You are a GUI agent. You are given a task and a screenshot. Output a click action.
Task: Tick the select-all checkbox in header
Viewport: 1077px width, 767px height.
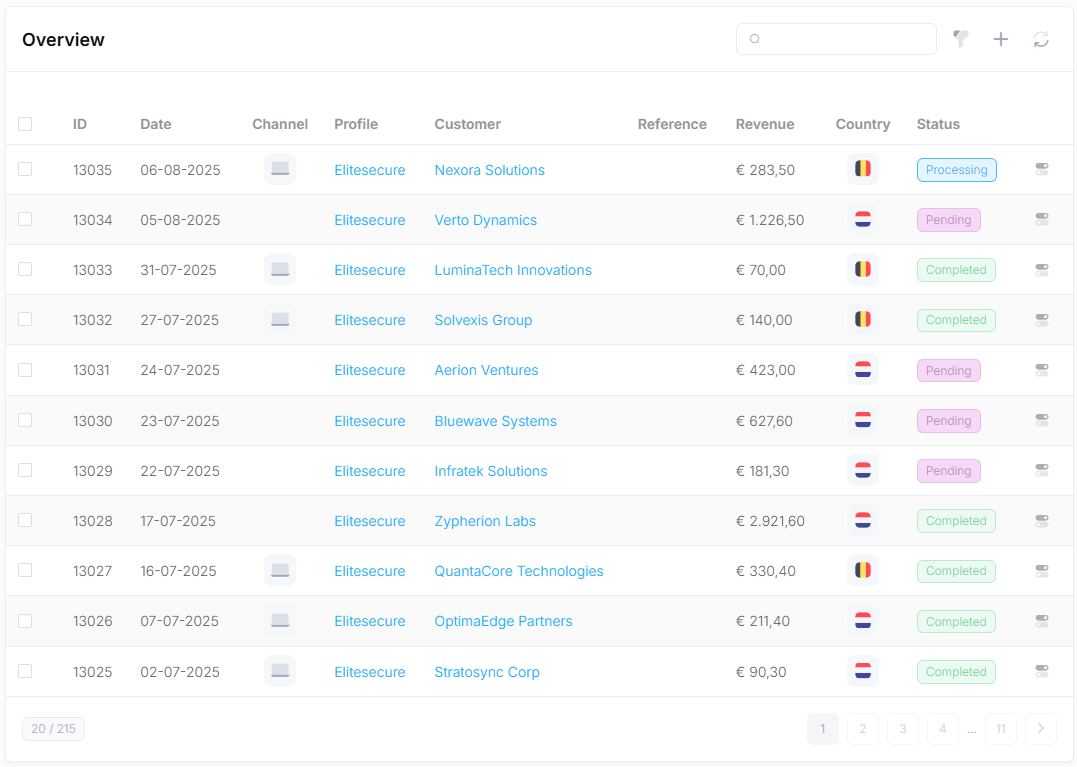25,124
